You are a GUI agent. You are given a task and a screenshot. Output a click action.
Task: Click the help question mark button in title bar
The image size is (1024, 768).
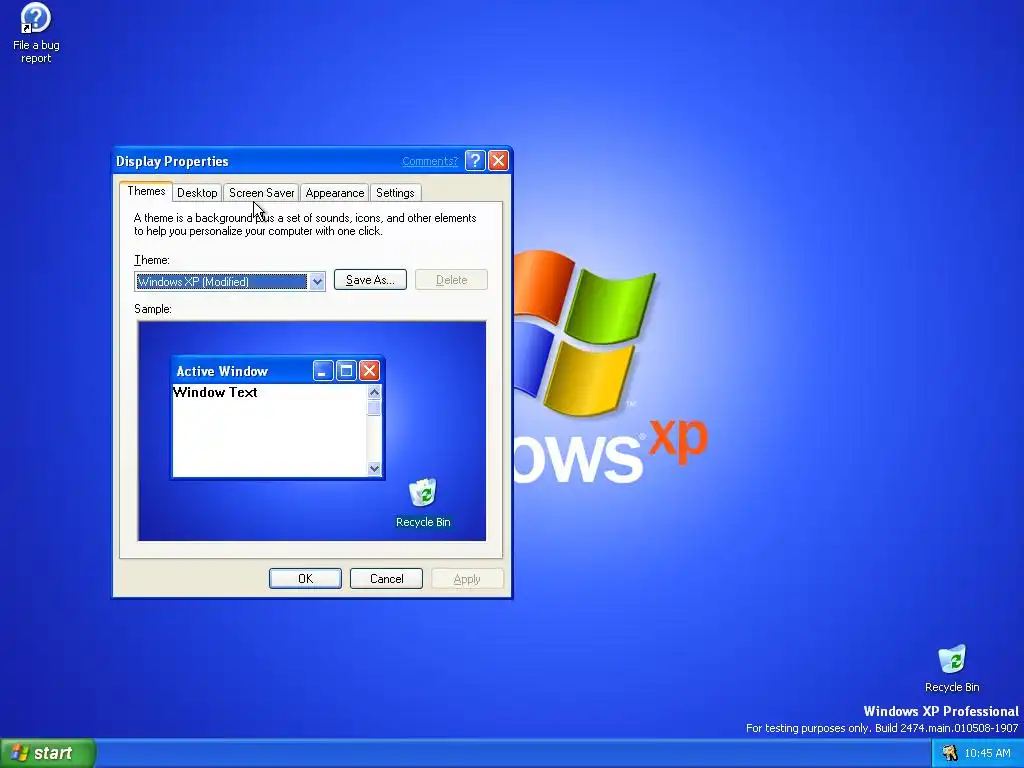coord(475,161)
